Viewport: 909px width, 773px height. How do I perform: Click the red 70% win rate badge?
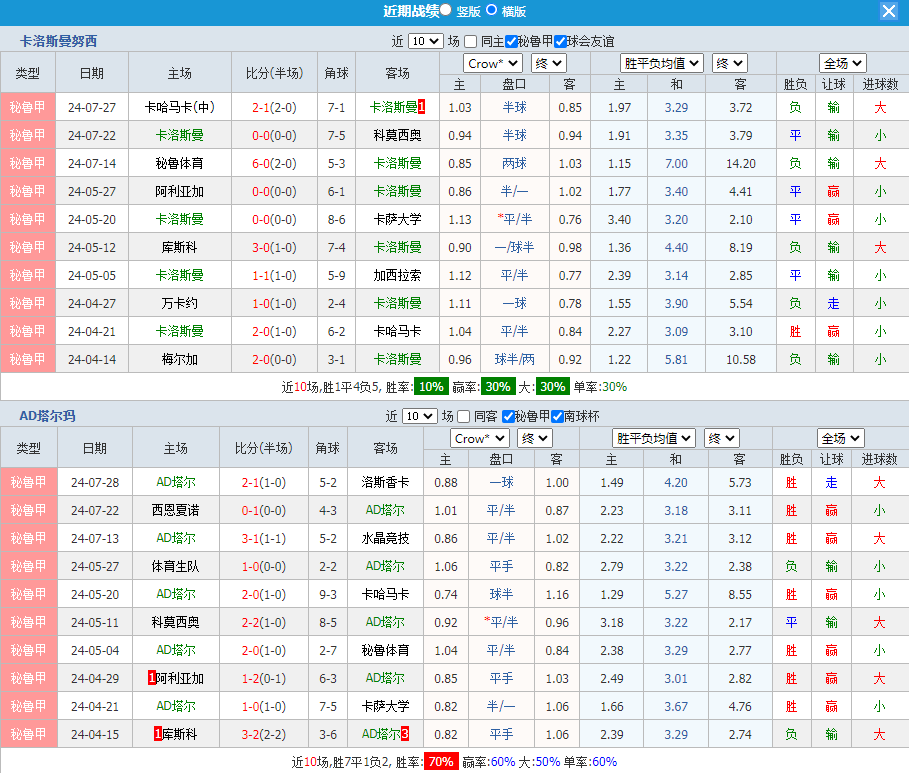pos(441,761)
